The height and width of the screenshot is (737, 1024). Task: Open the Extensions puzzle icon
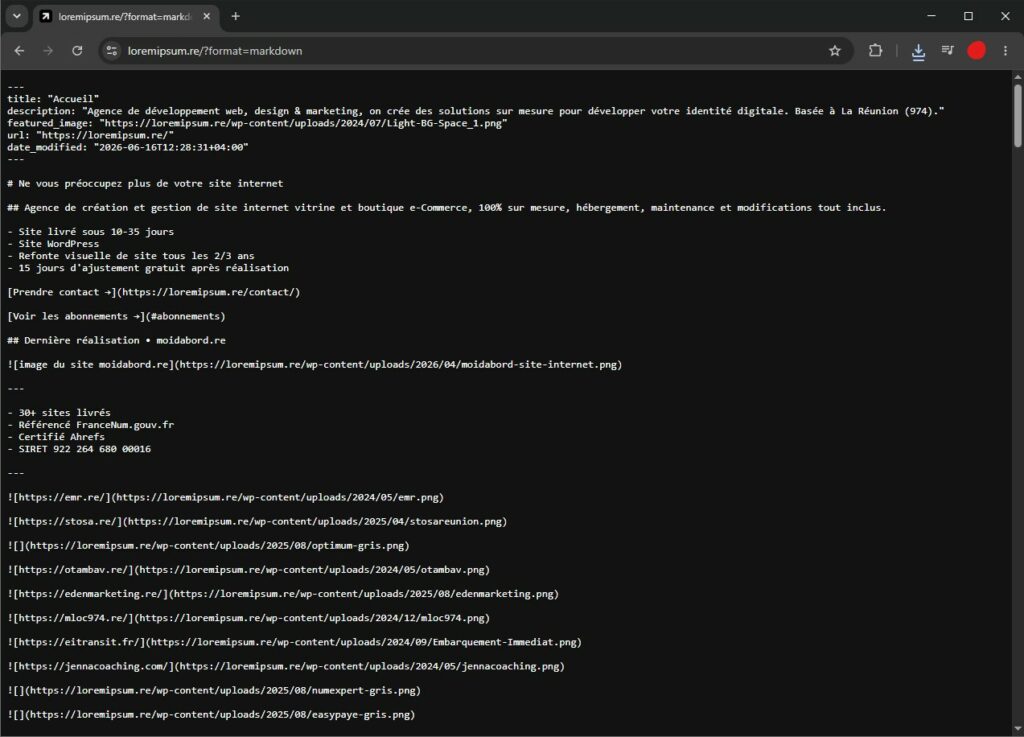click(875, 51)
